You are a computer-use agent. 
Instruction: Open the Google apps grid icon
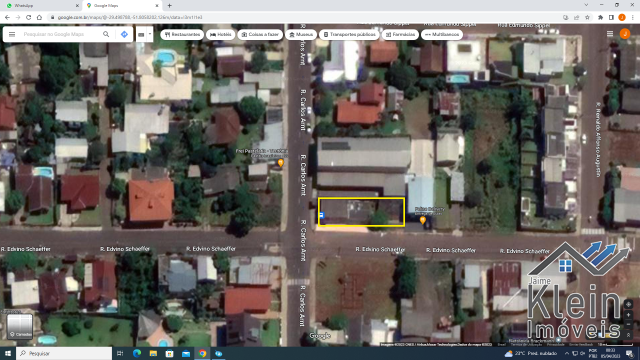610,34
